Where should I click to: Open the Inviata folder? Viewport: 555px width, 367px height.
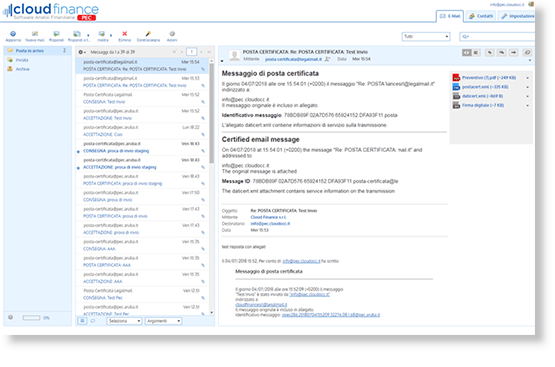(x=22, y=60)
